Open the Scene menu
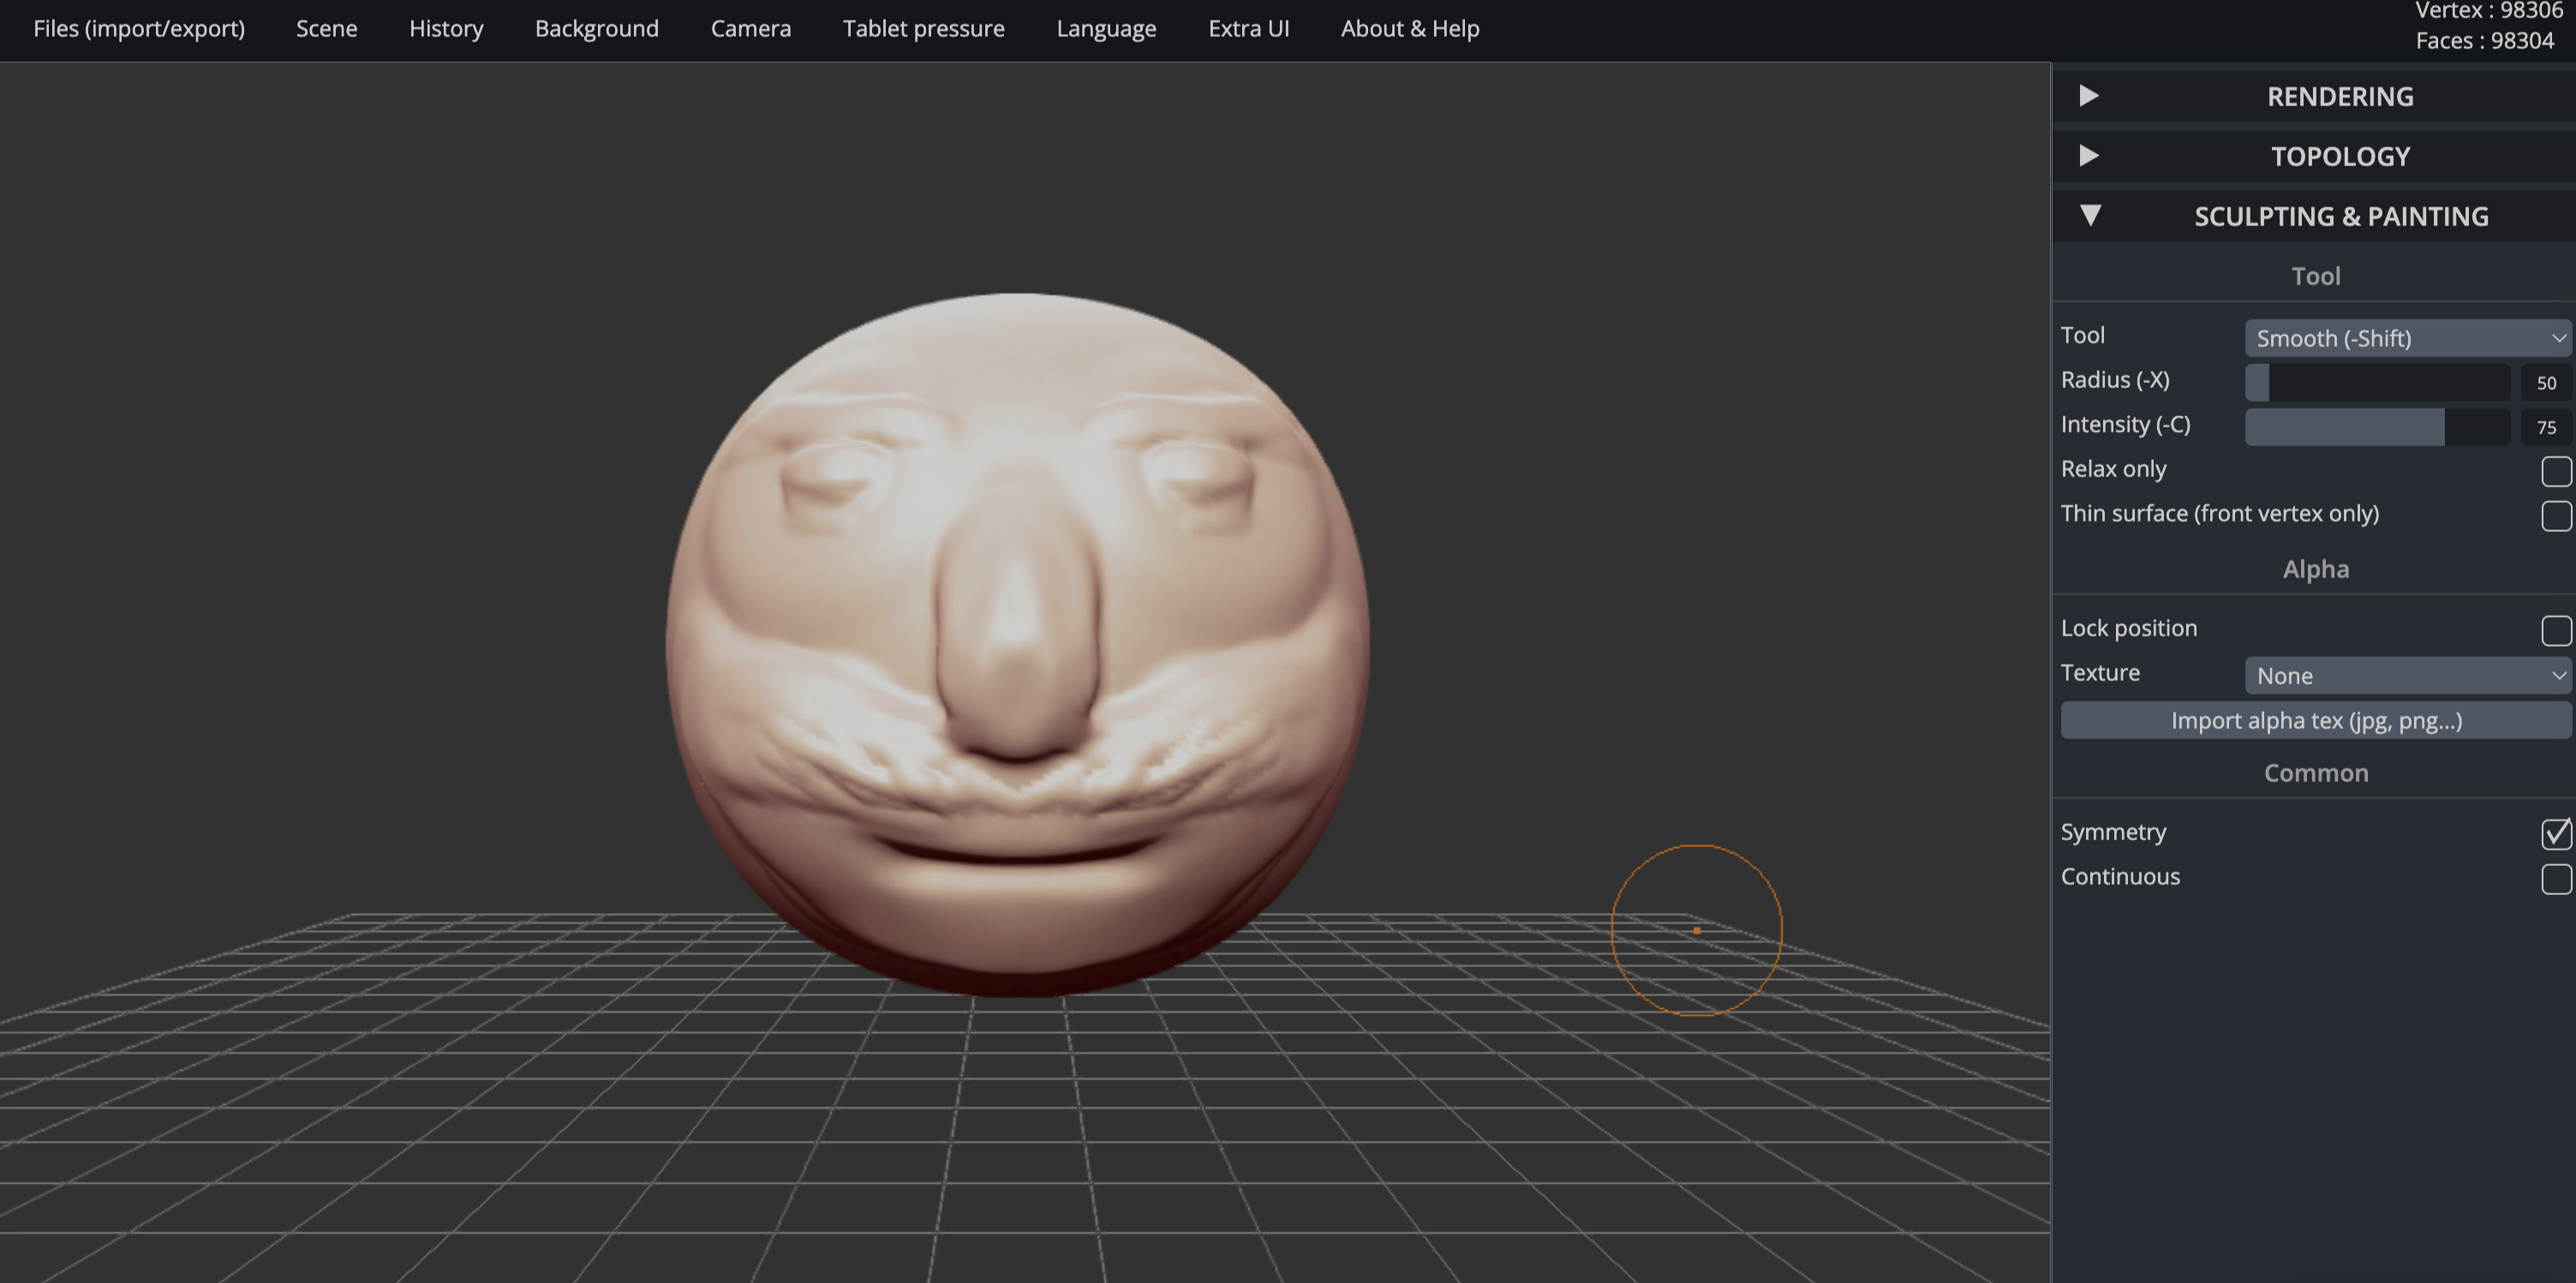 [x=326, y=28]
